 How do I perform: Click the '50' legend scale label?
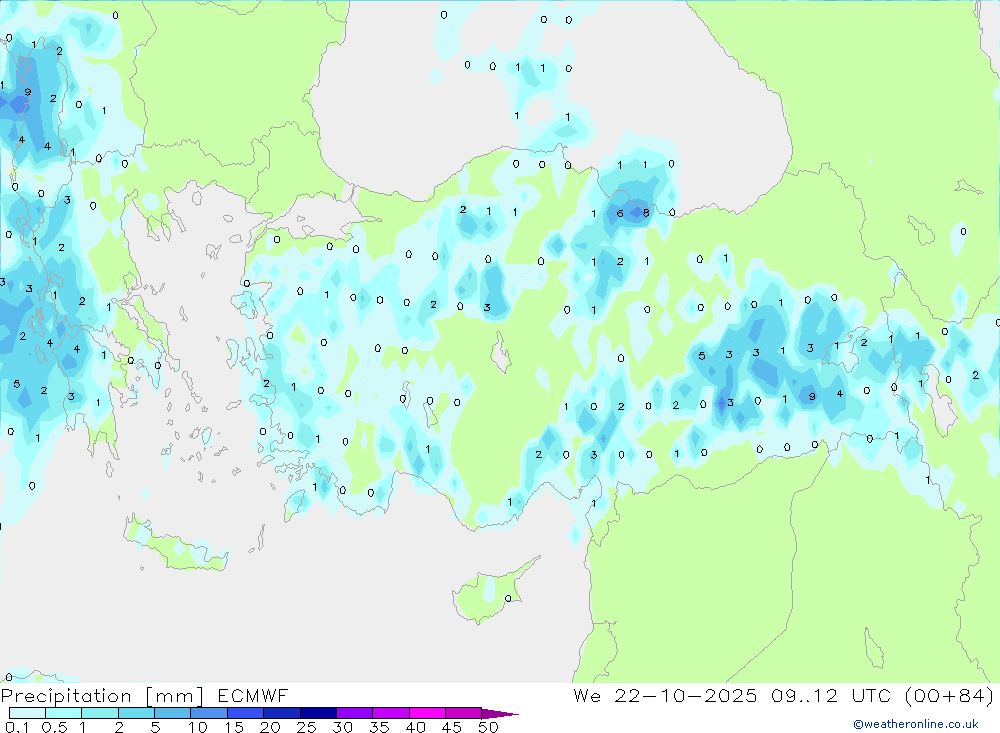pos(488,727)
